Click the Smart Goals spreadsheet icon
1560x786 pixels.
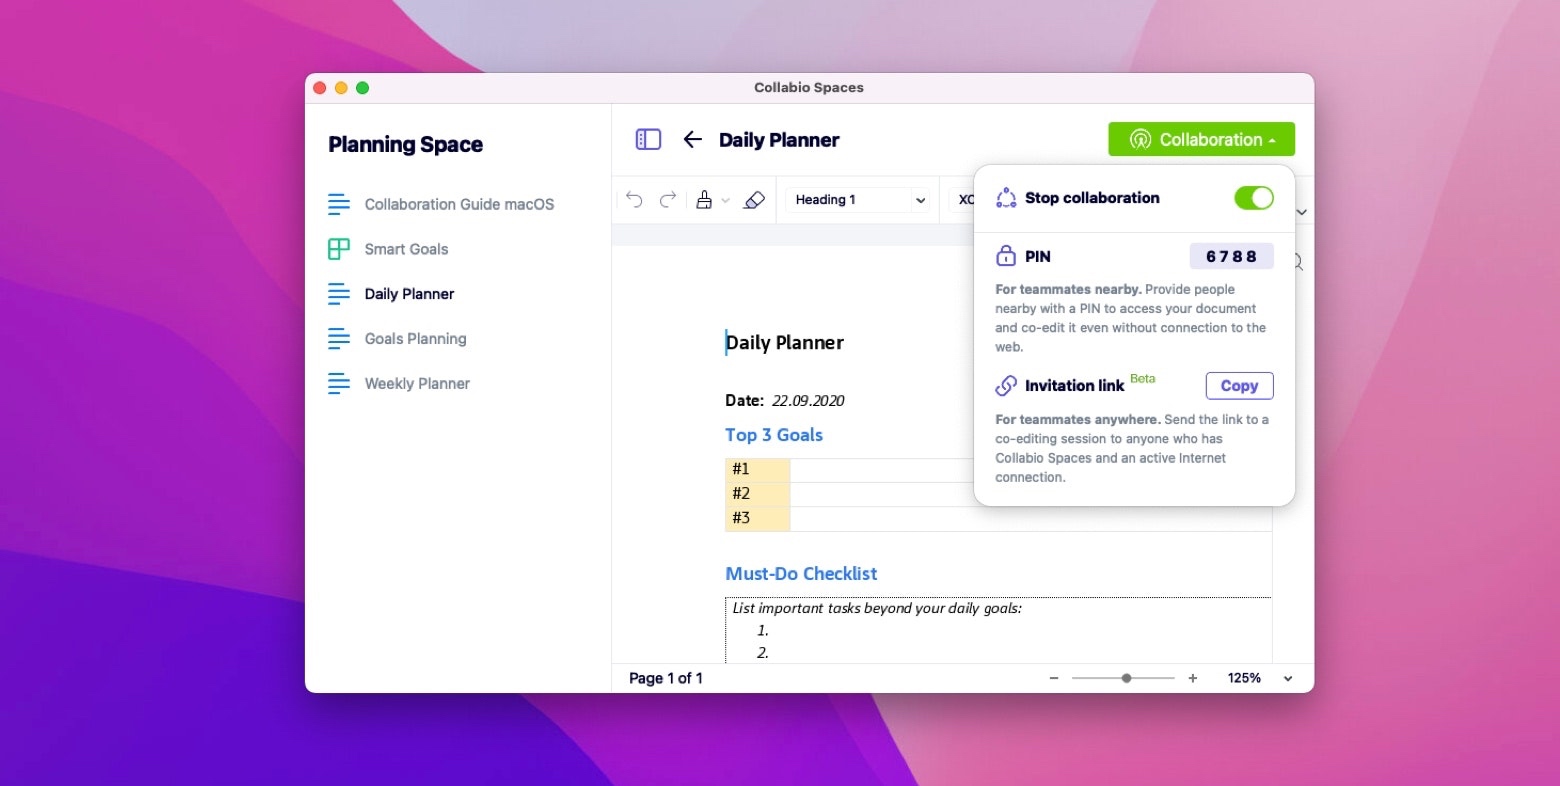pos(339,249)
